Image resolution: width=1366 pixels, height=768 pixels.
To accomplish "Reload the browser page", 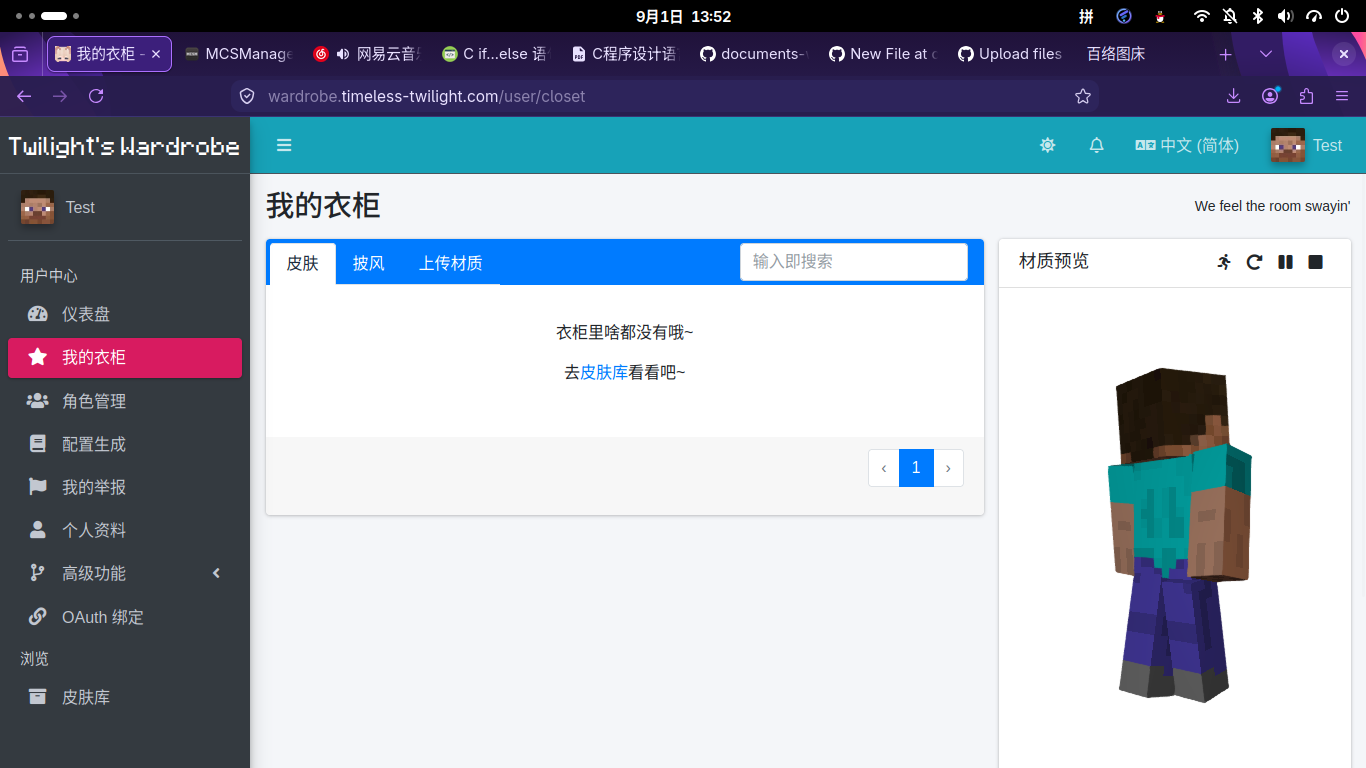I will pyautogui.click(x=96, y=96).
